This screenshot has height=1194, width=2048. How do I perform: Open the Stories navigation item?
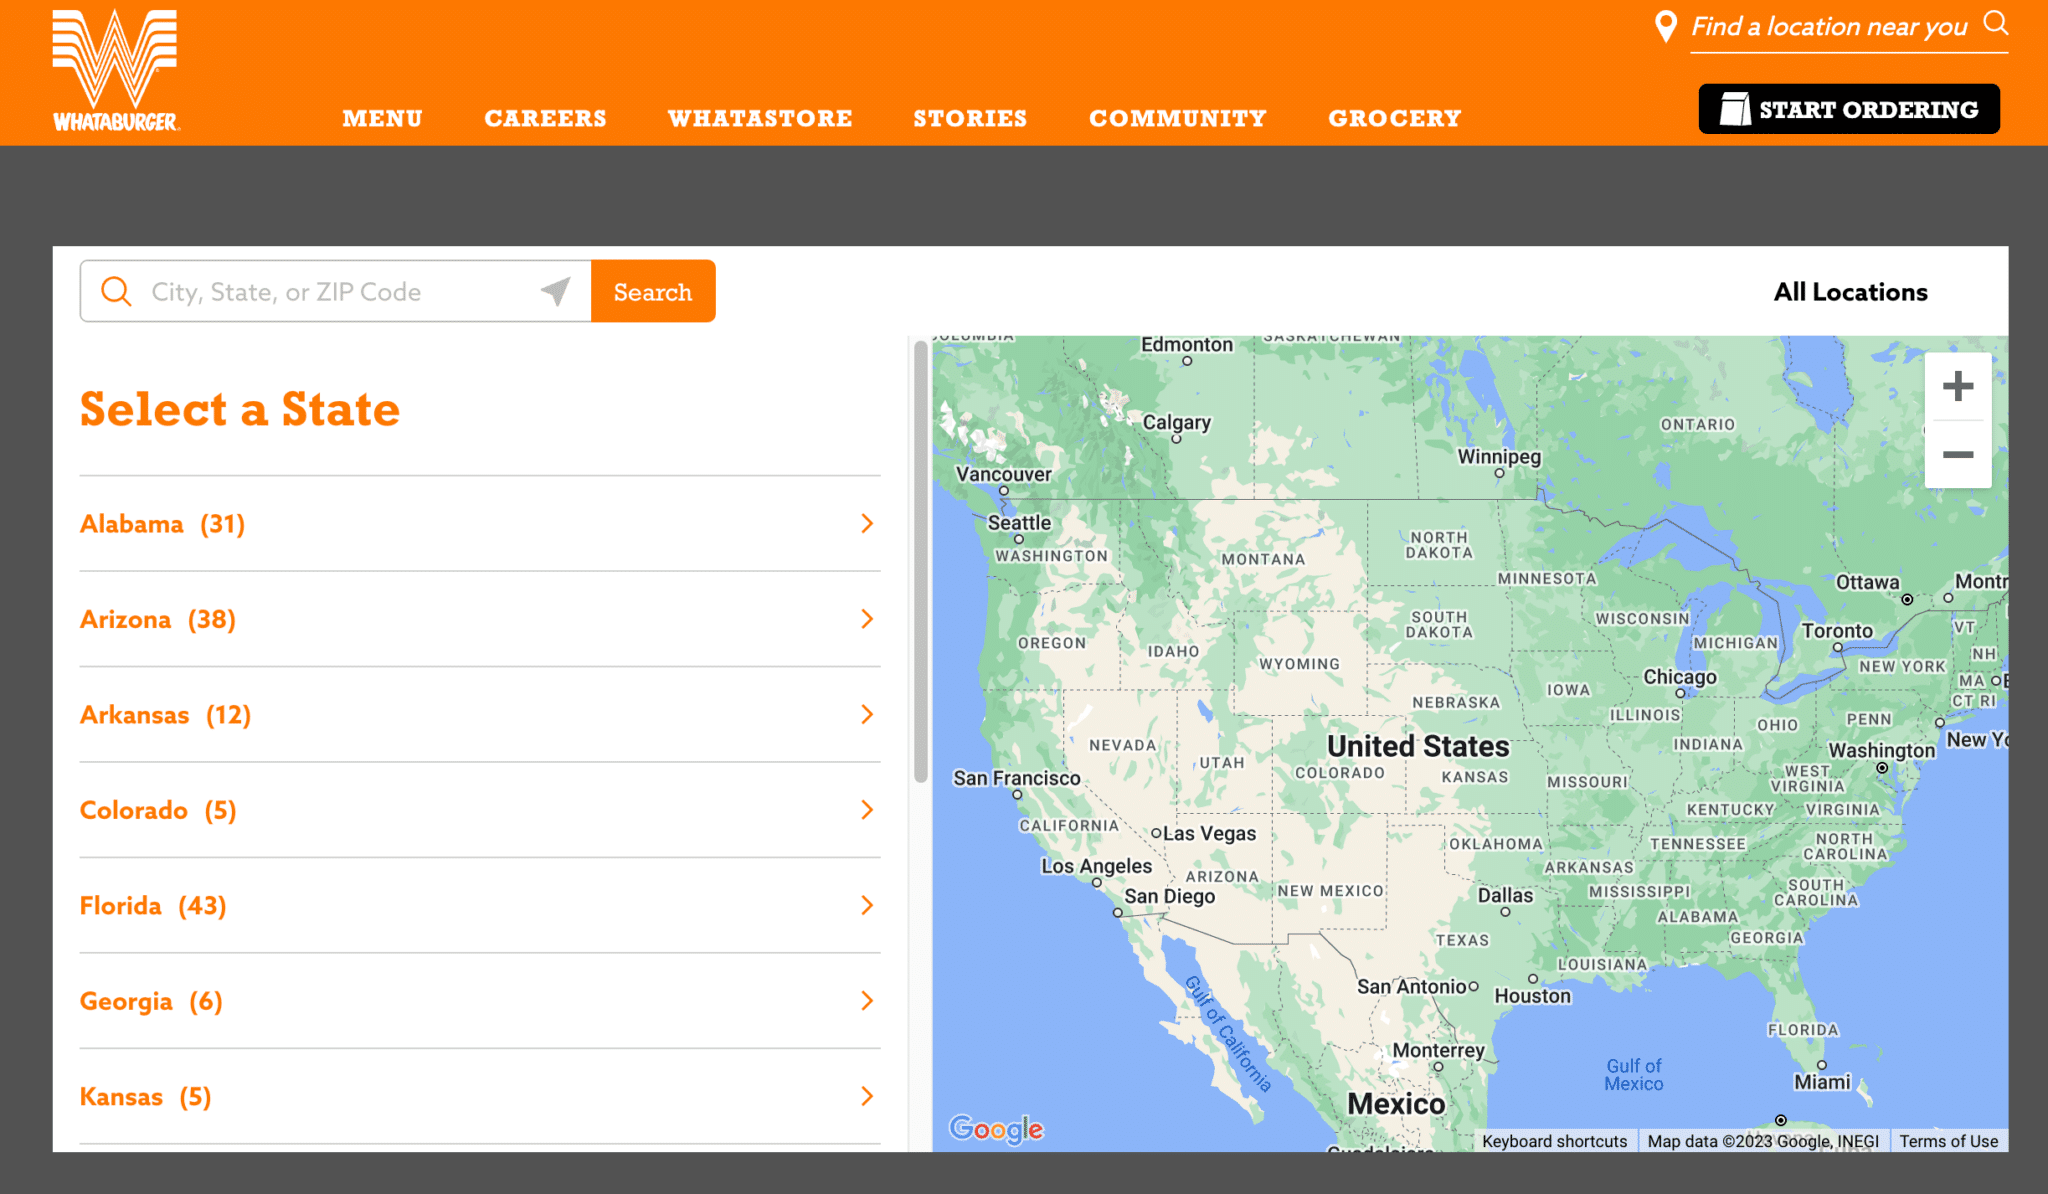coord(970,118)
